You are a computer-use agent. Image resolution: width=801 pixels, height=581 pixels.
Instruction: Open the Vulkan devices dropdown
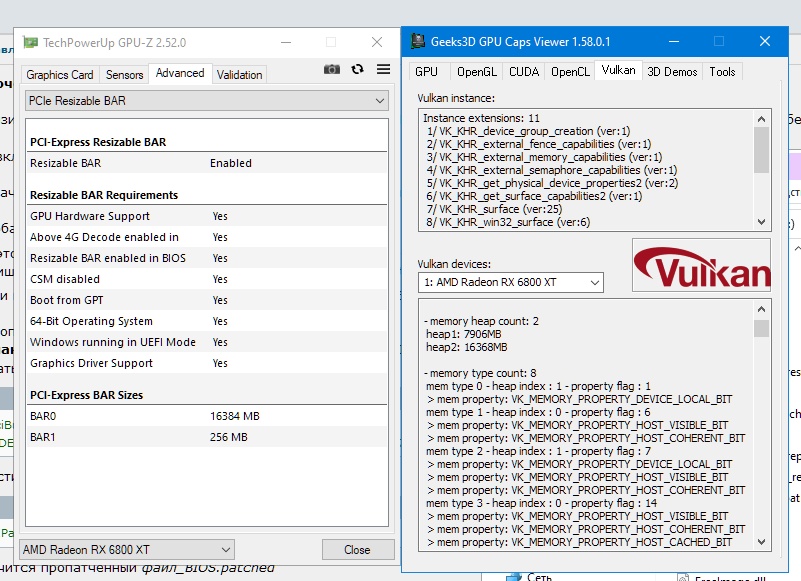(x=510, y=282)
